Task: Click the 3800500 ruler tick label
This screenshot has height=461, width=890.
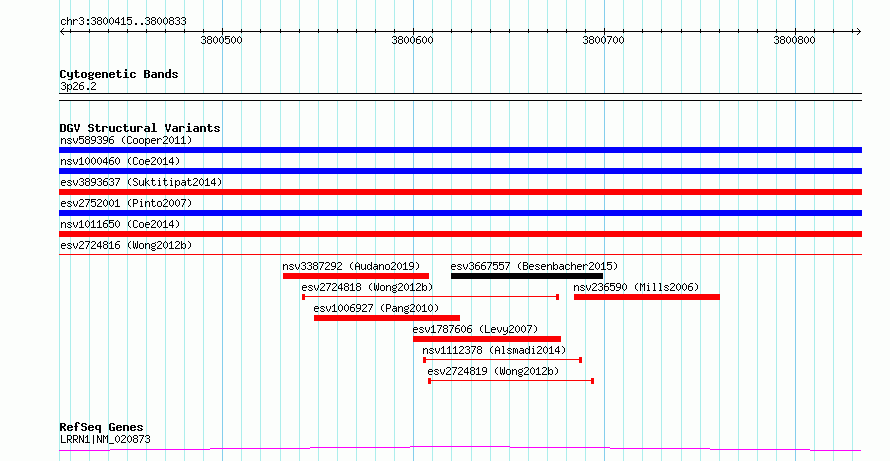Action: (x=221, y=40)
